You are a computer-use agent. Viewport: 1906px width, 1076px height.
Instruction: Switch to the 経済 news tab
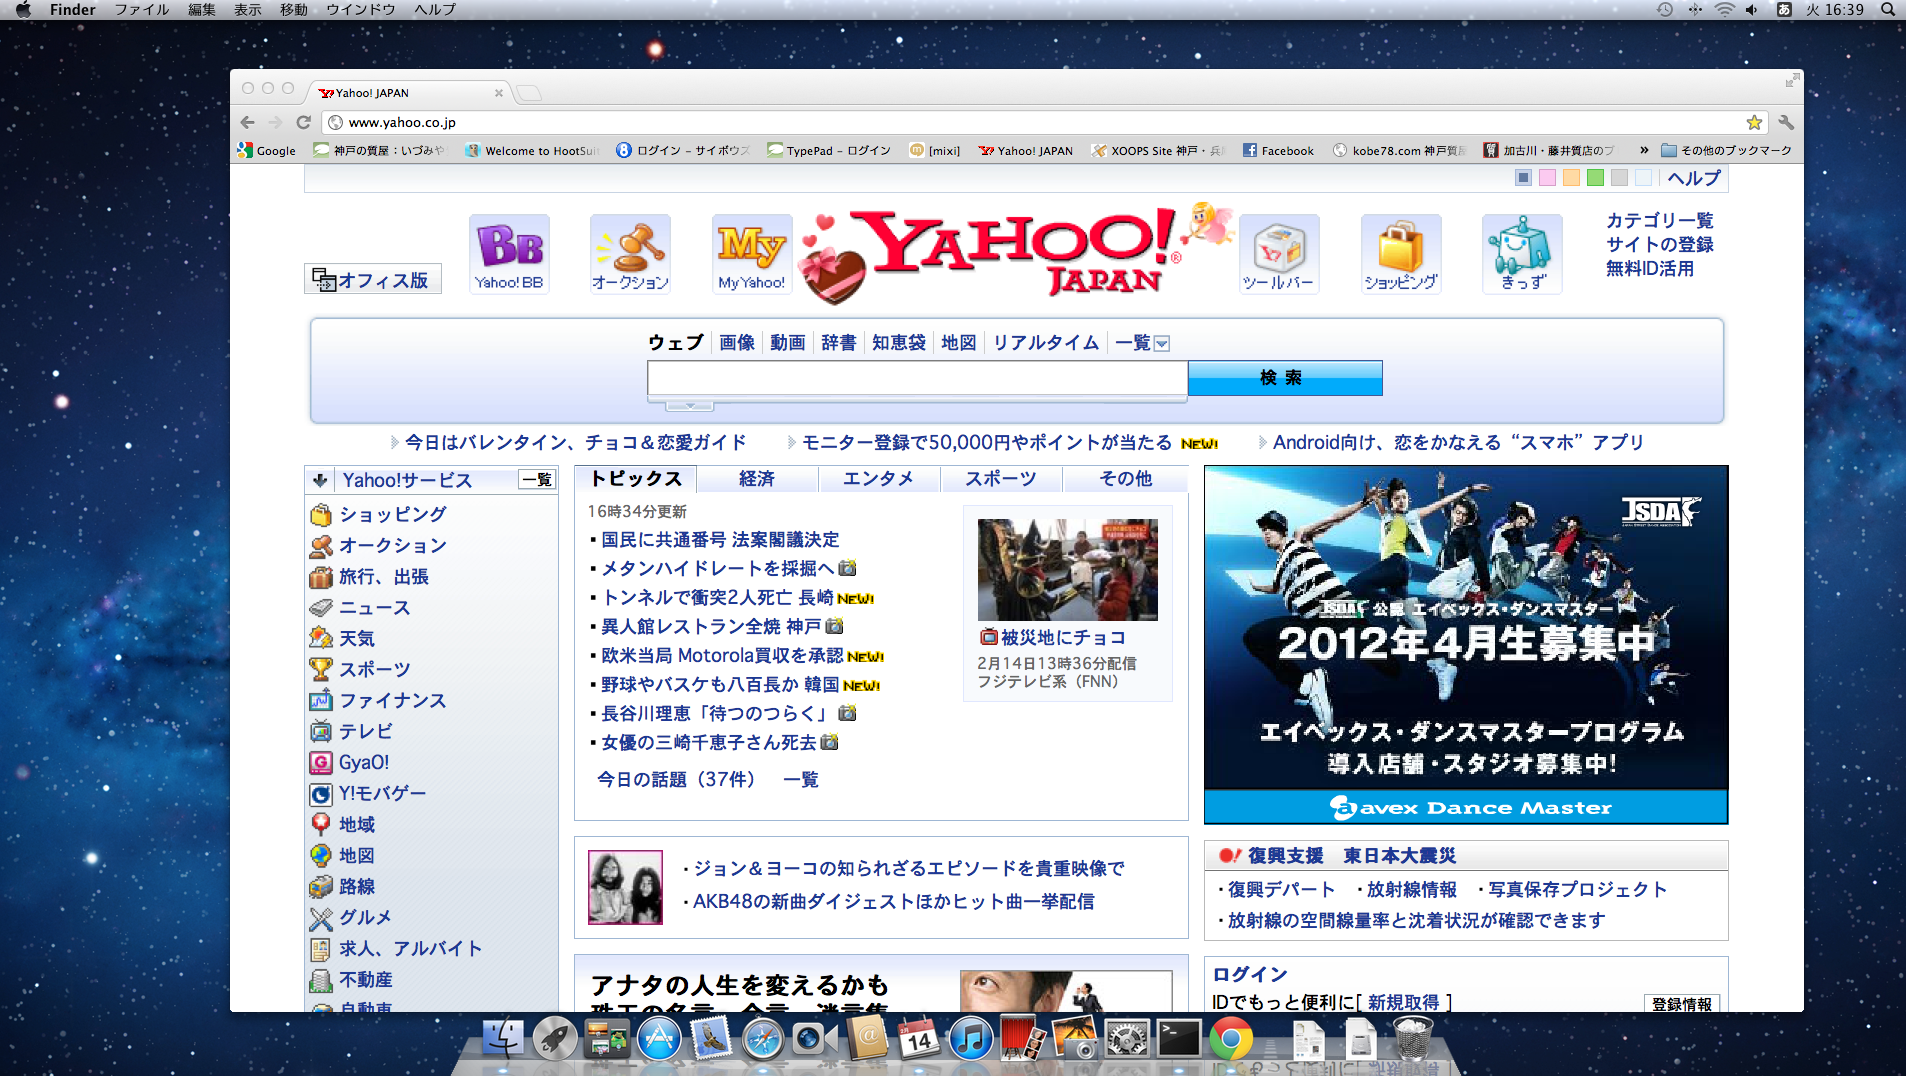point(757,479)
